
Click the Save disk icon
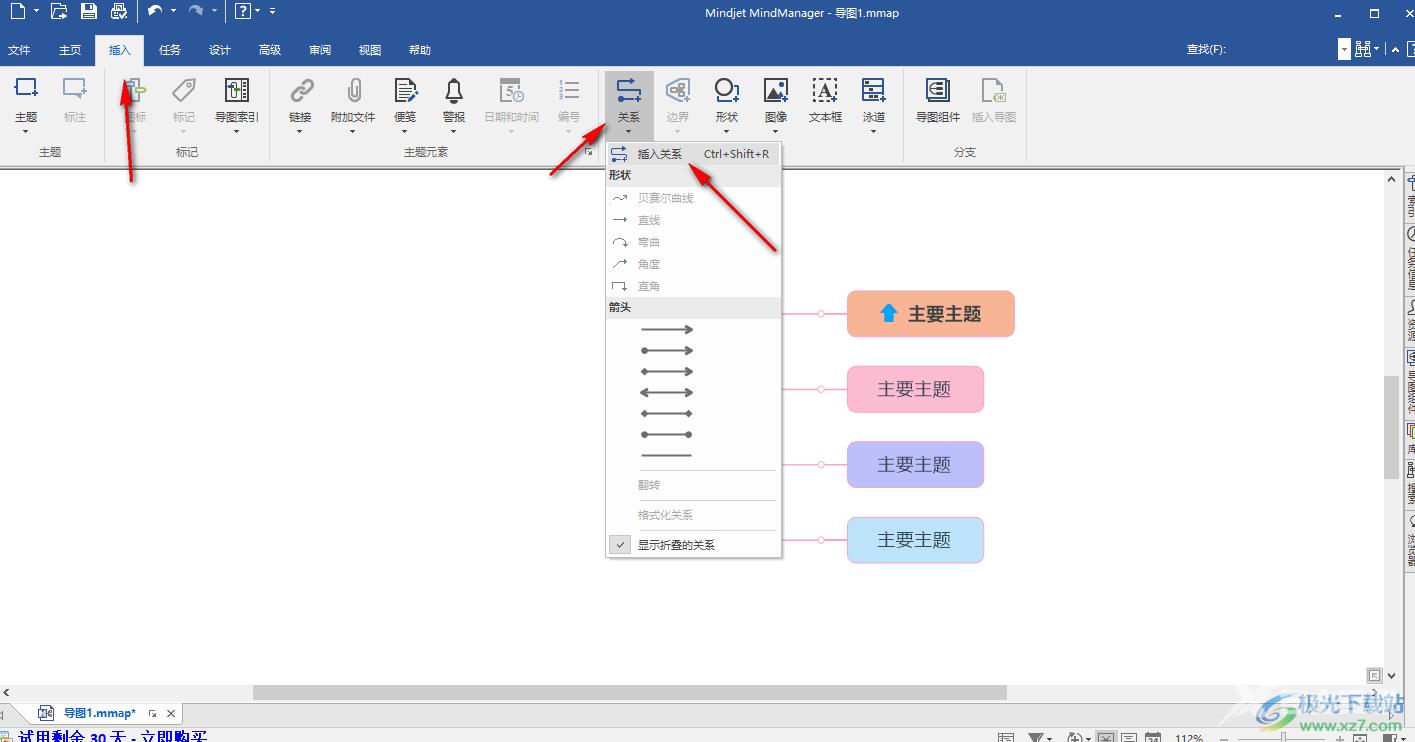coord(89,11)
